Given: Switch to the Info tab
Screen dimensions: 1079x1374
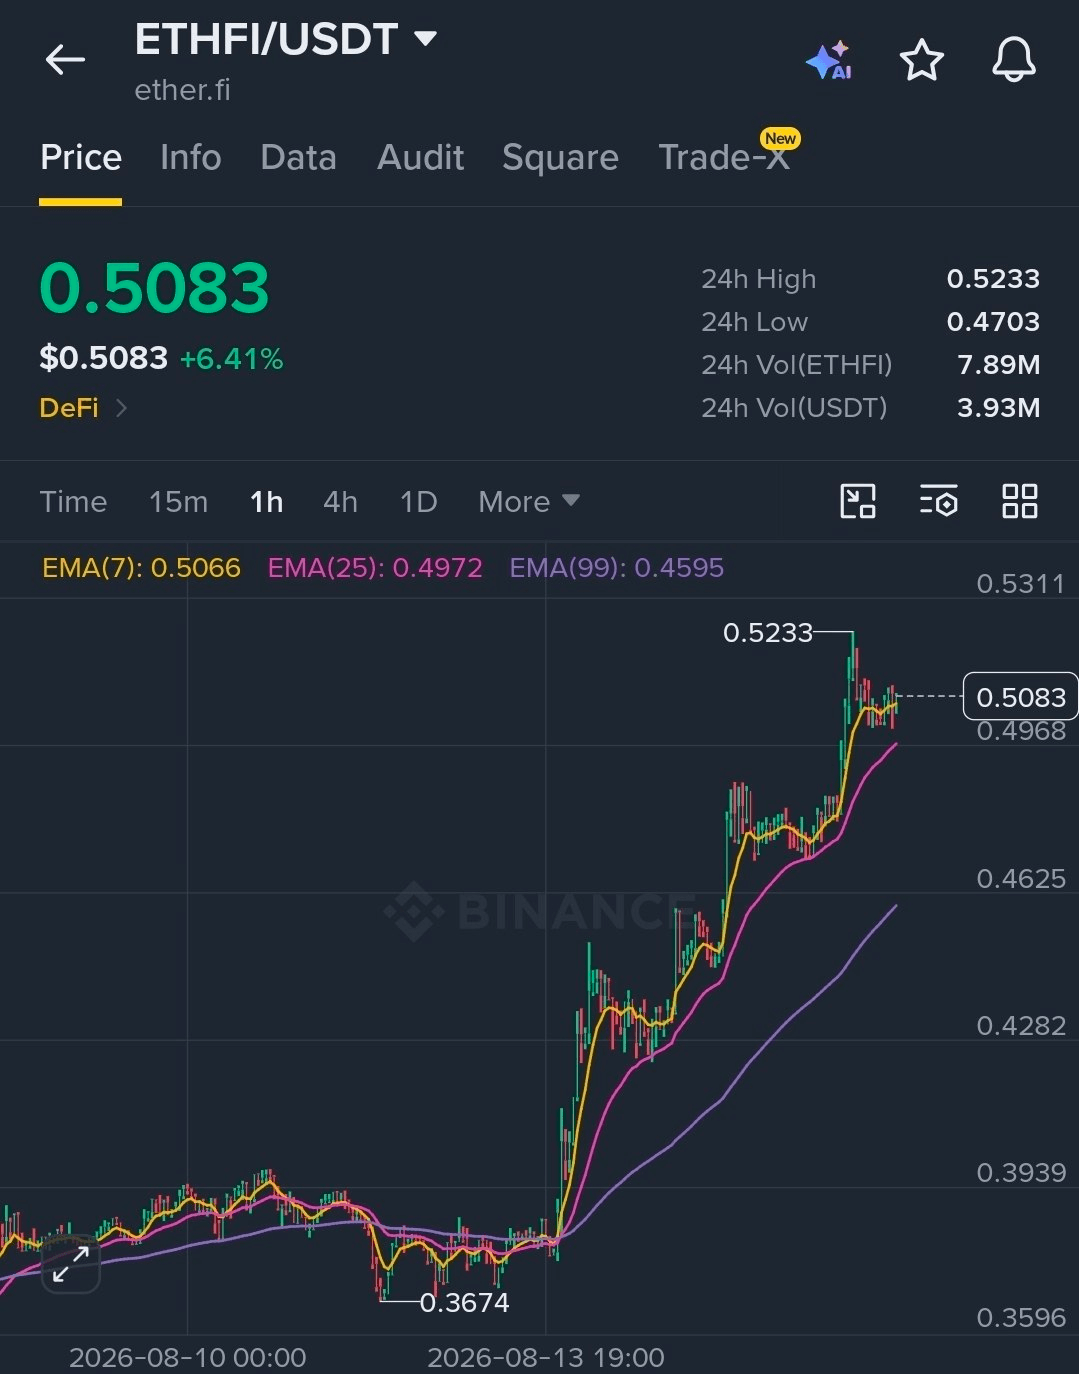Looking at the screenshot, I should (191, 158).
